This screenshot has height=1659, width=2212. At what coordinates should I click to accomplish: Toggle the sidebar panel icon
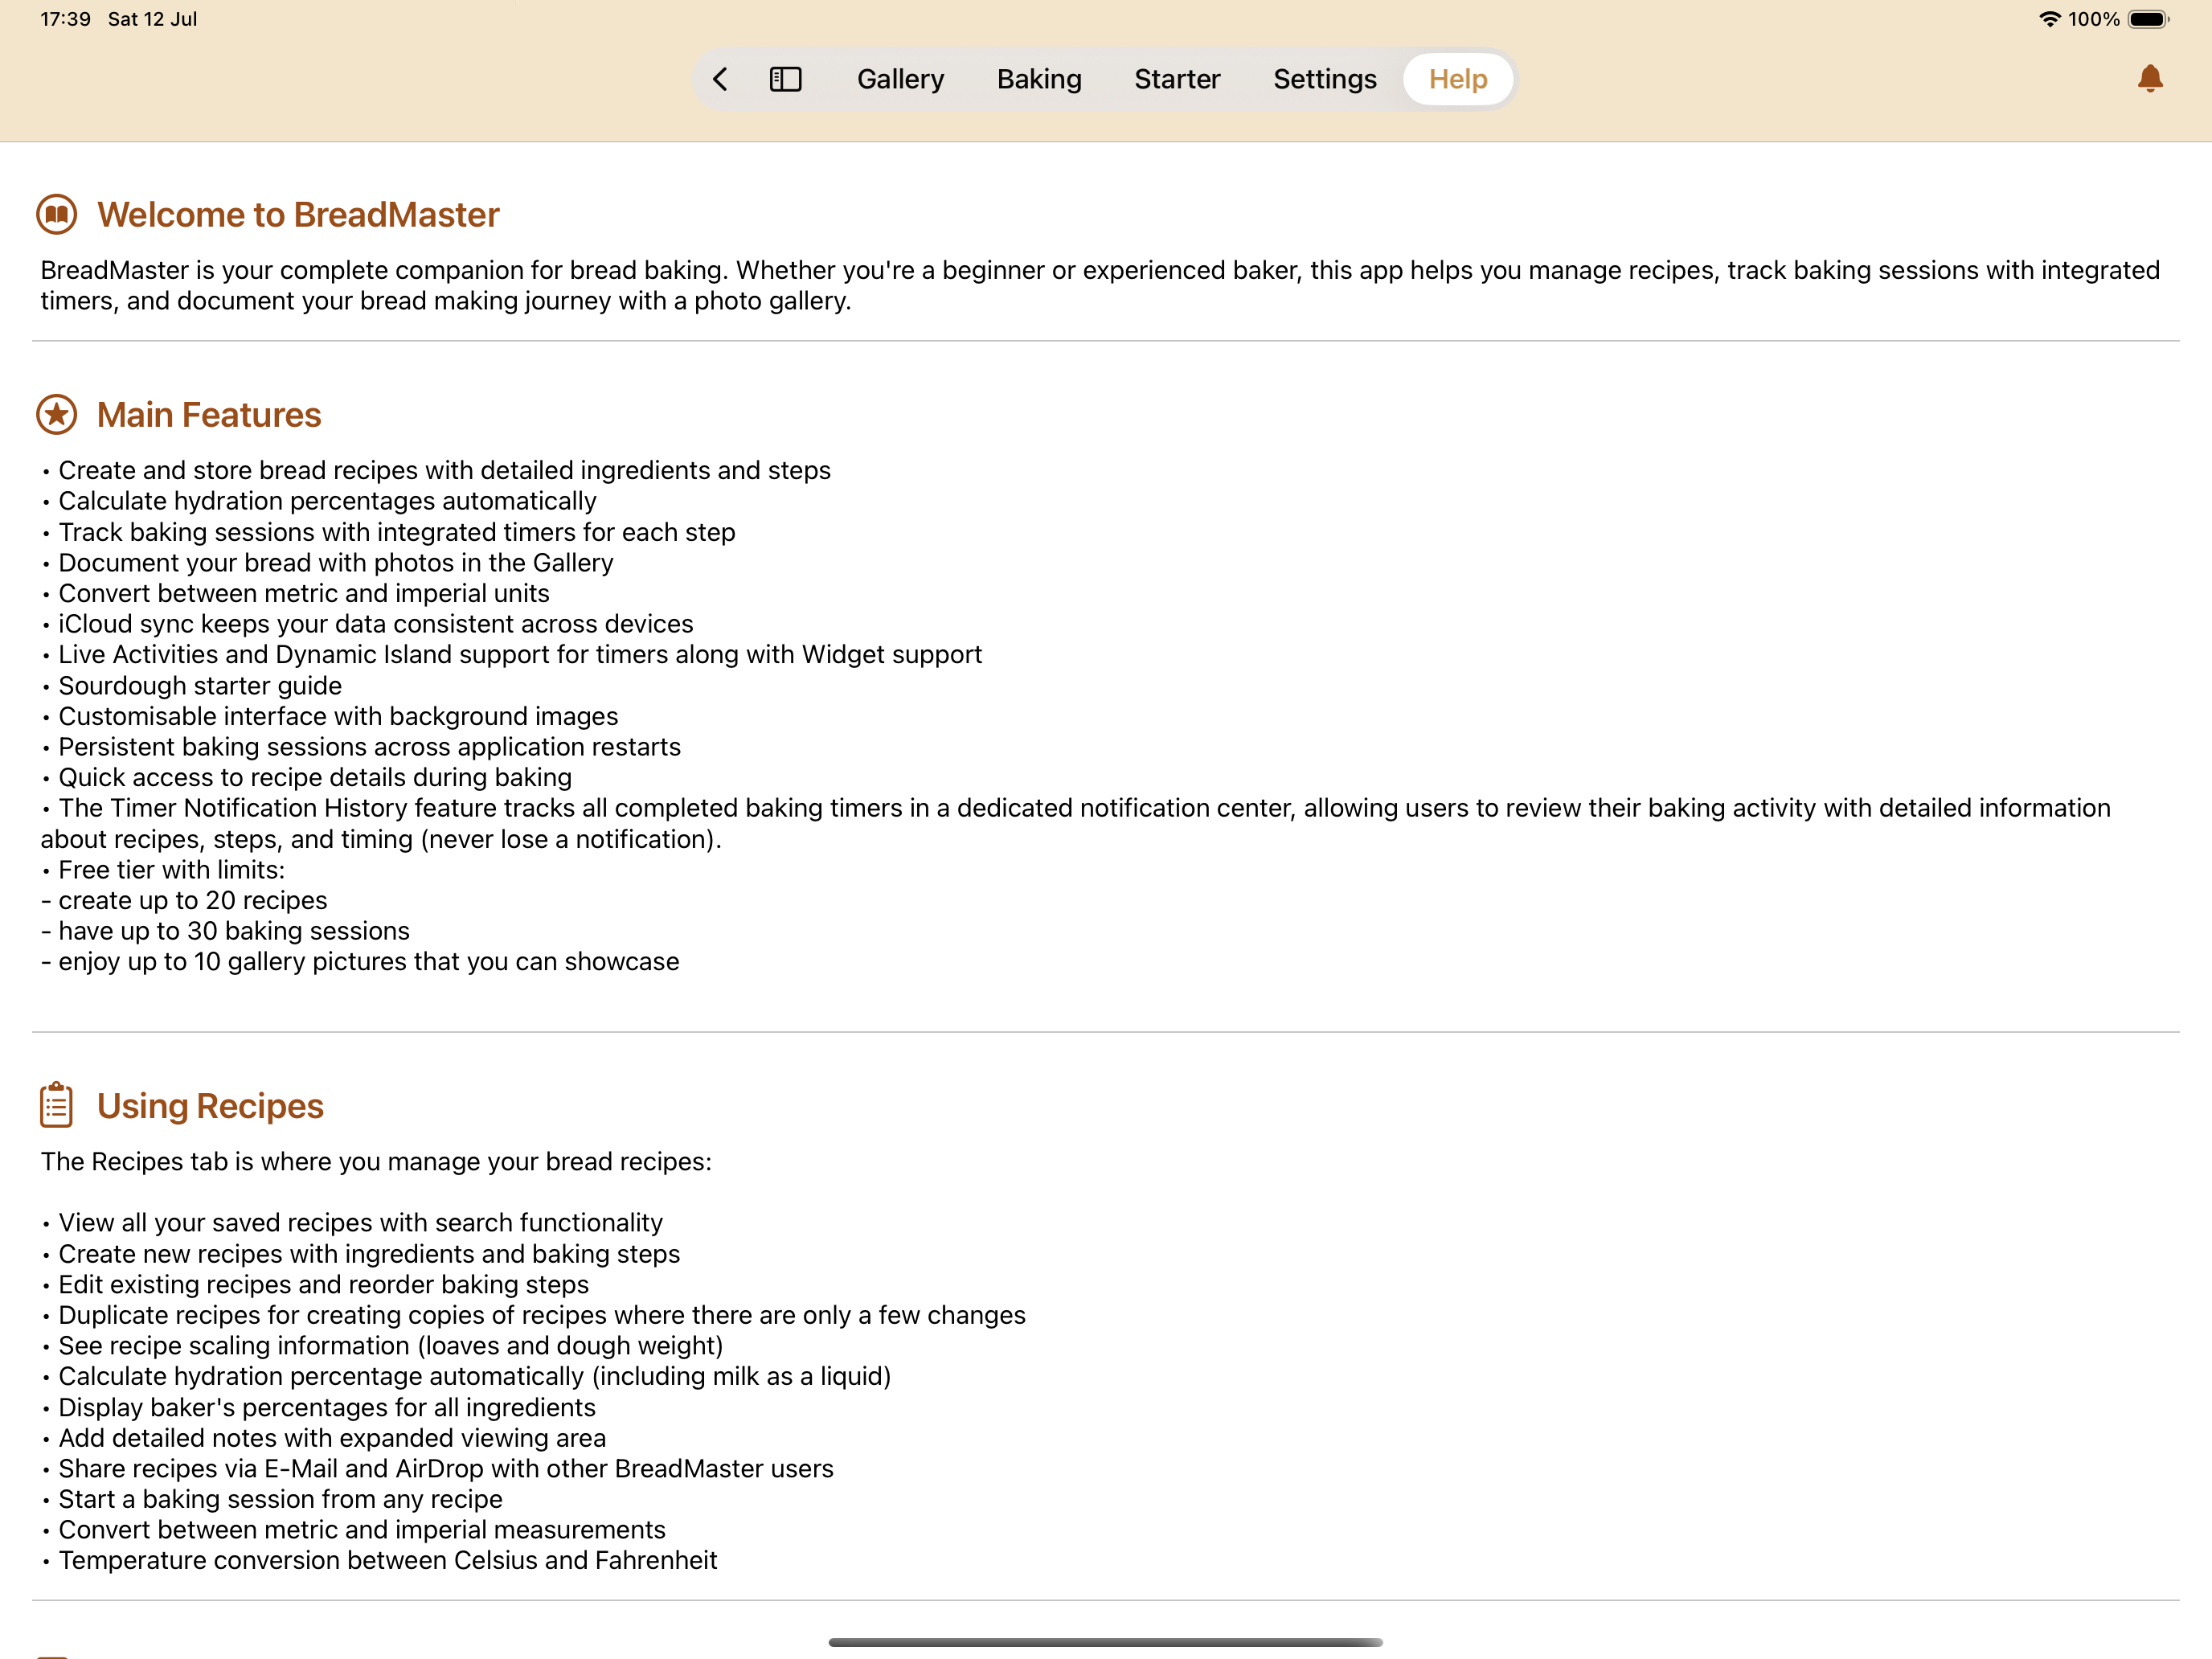click(785, 79)
